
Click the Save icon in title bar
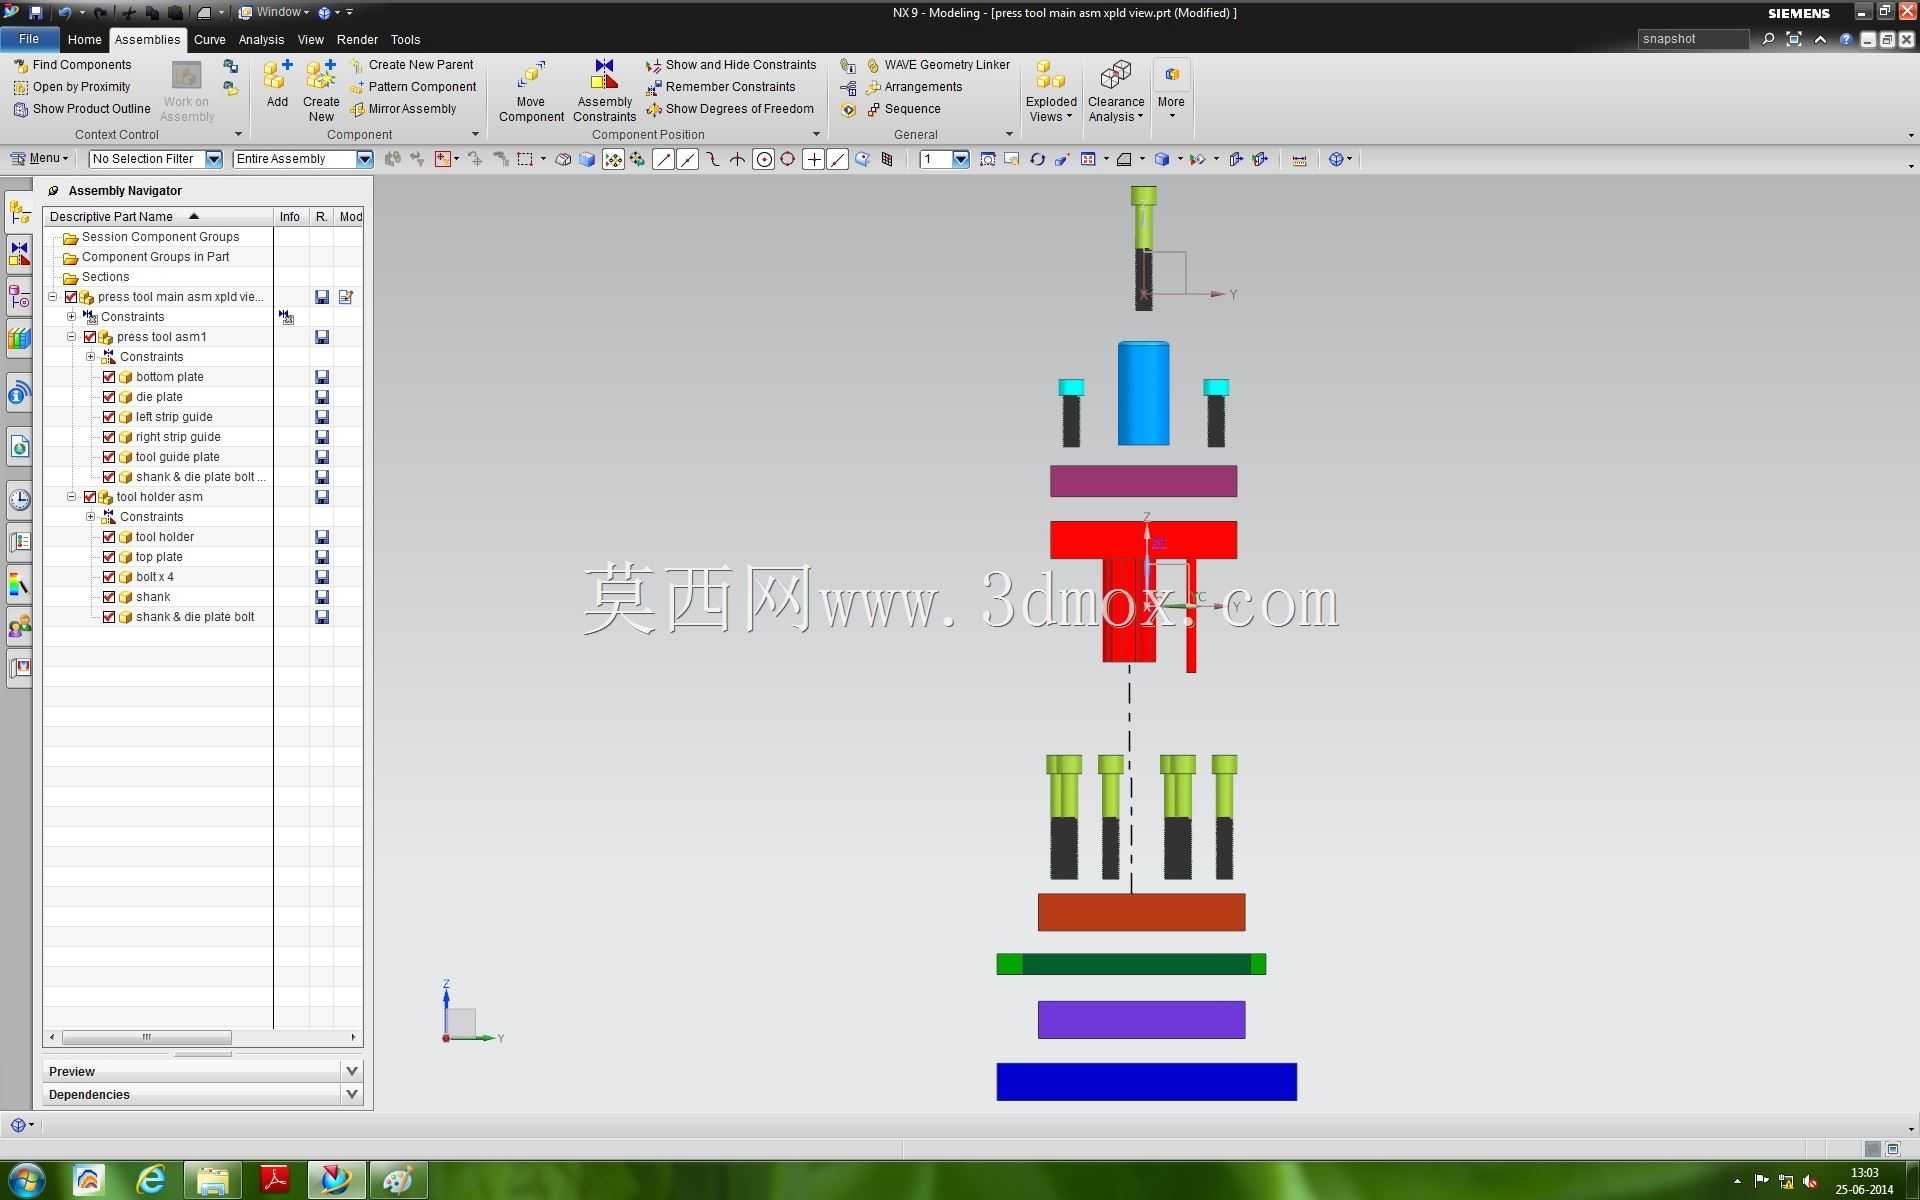35,13
